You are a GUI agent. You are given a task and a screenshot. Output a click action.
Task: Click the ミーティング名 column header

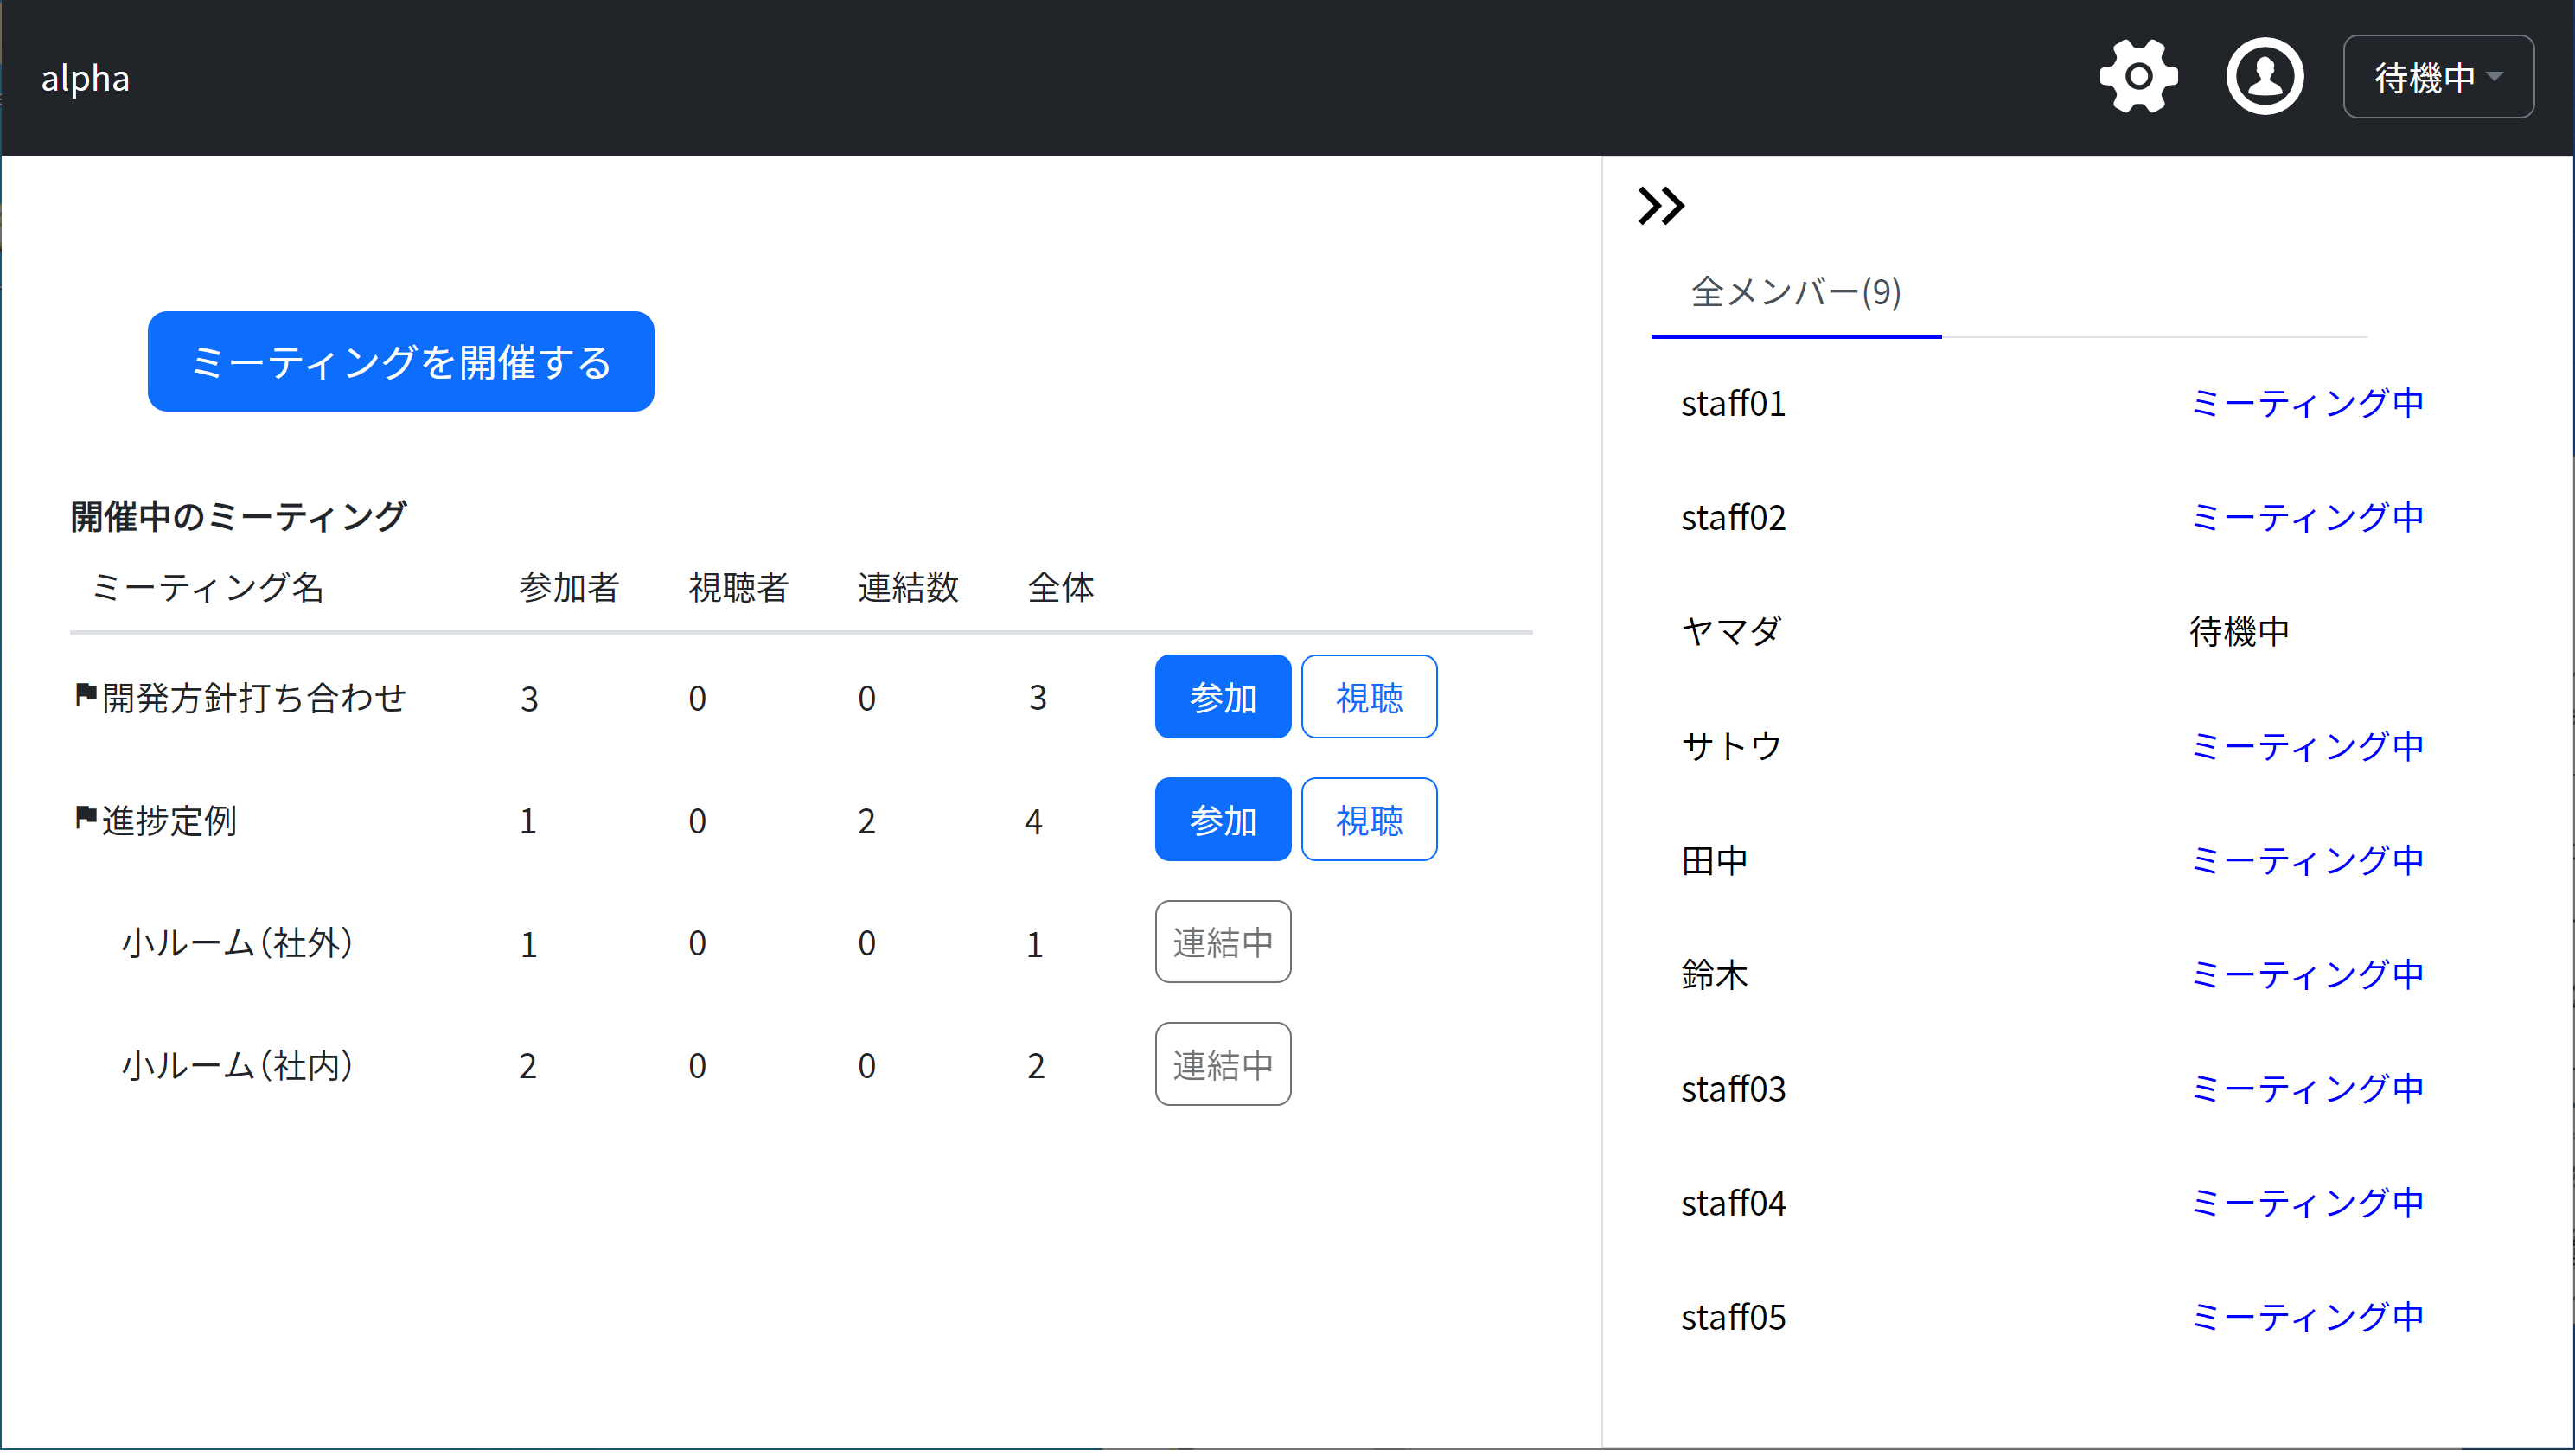click(207, 588)
